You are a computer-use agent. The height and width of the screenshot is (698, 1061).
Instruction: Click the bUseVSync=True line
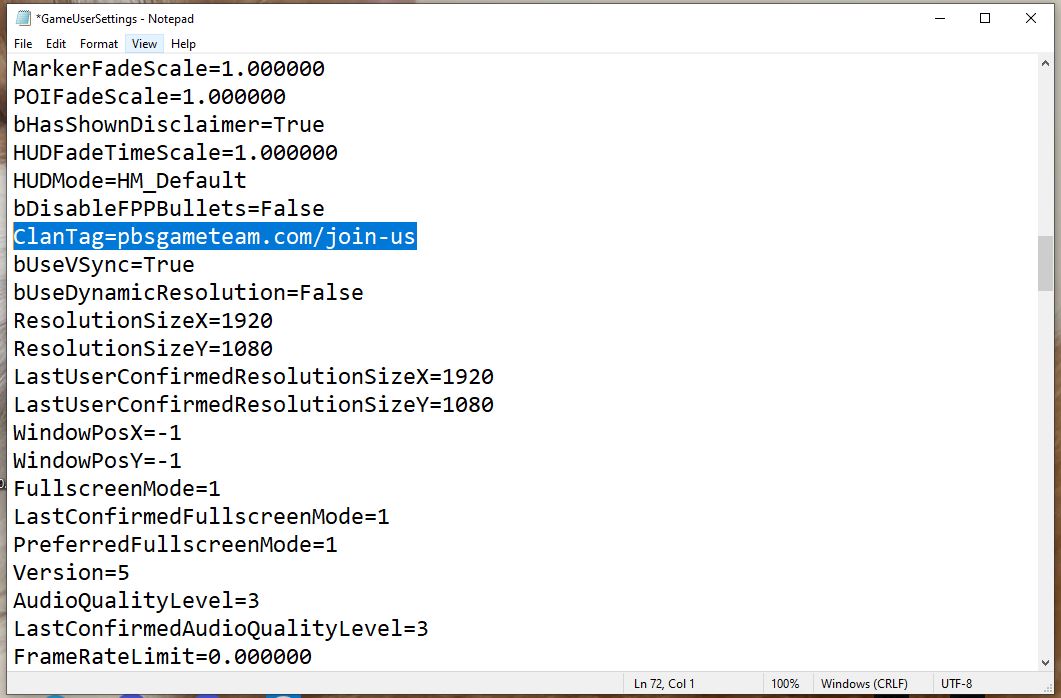pos(104,264)
